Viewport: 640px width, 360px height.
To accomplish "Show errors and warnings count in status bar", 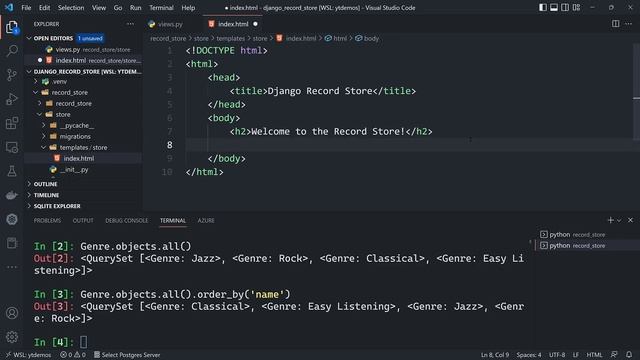I will 73,355.
